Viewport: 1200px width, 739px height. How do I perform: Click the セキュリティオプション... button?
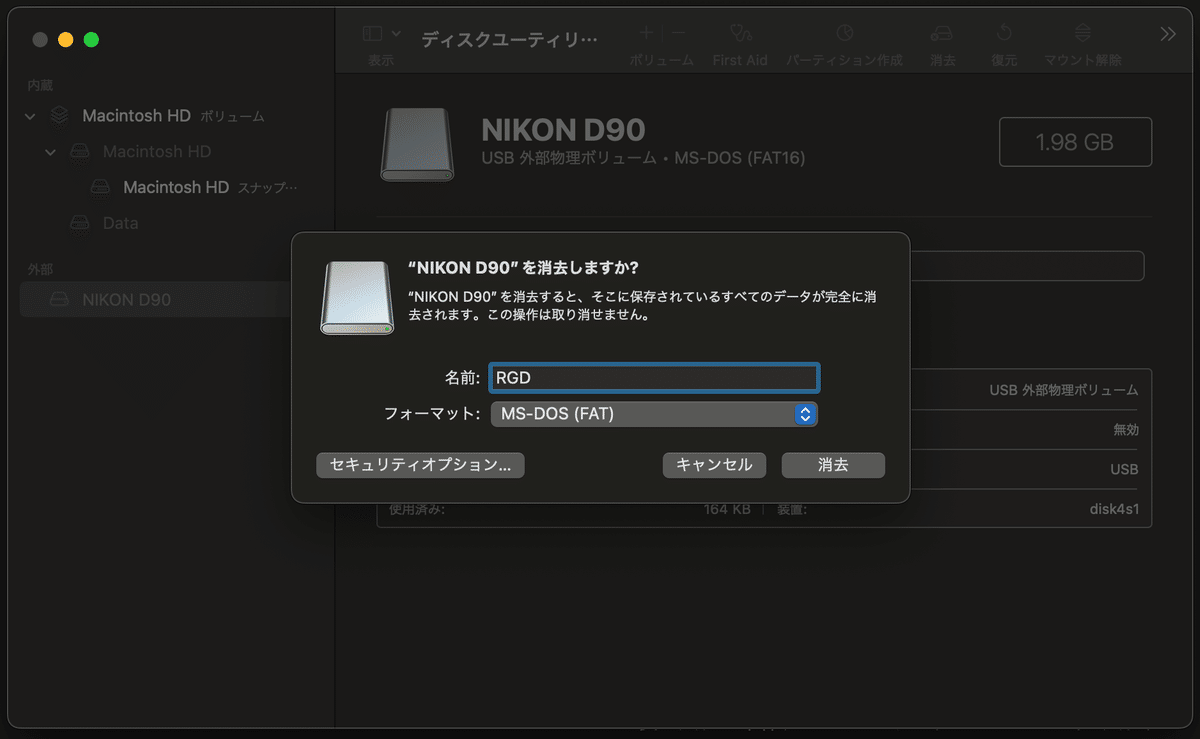pyautogui.click(x=420, y=465)
